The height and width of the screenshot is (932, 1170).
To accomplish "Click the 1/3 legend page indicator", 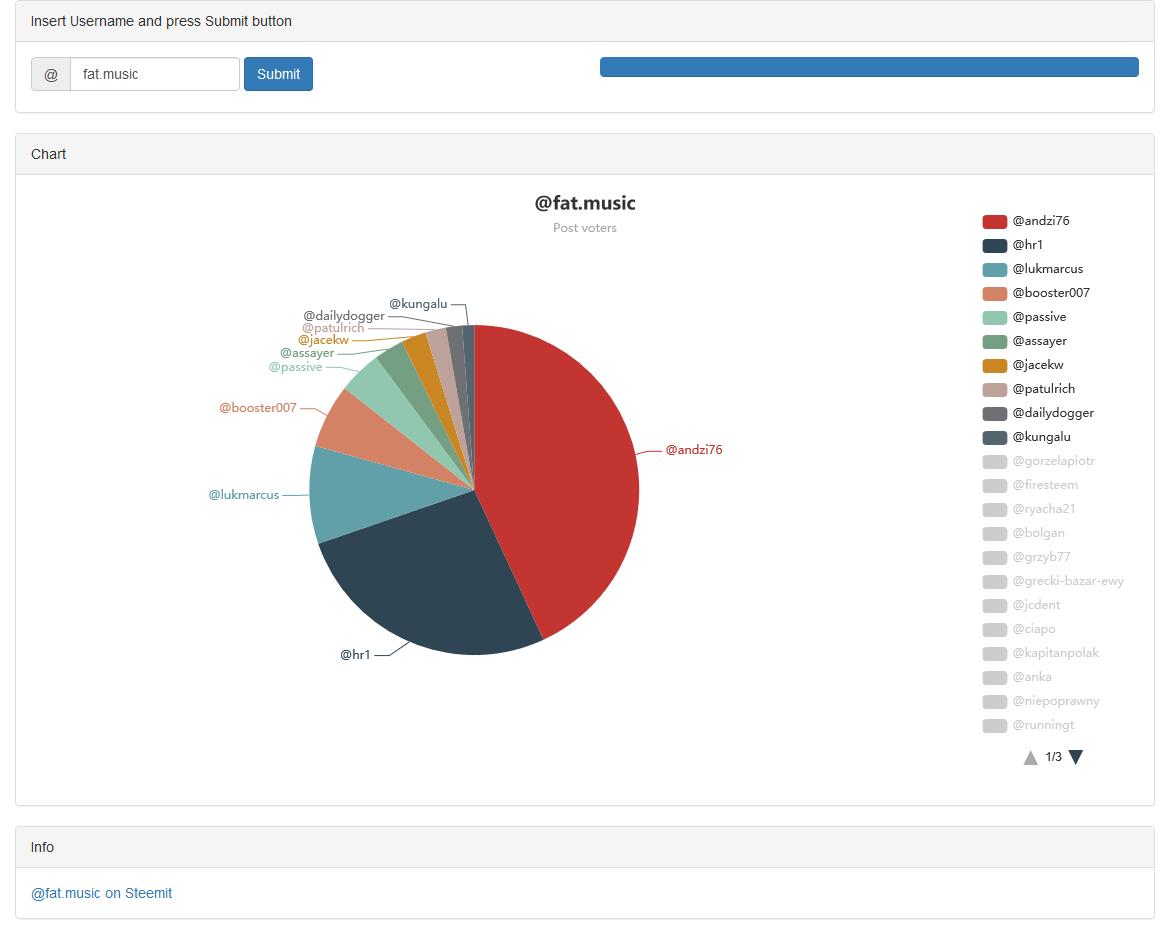I will point(1053,757).
